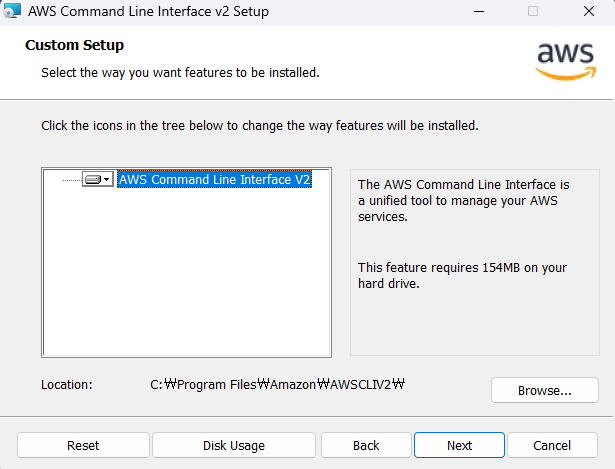Click the install location path text
The image size is (615, 469).
click(277, 384)
